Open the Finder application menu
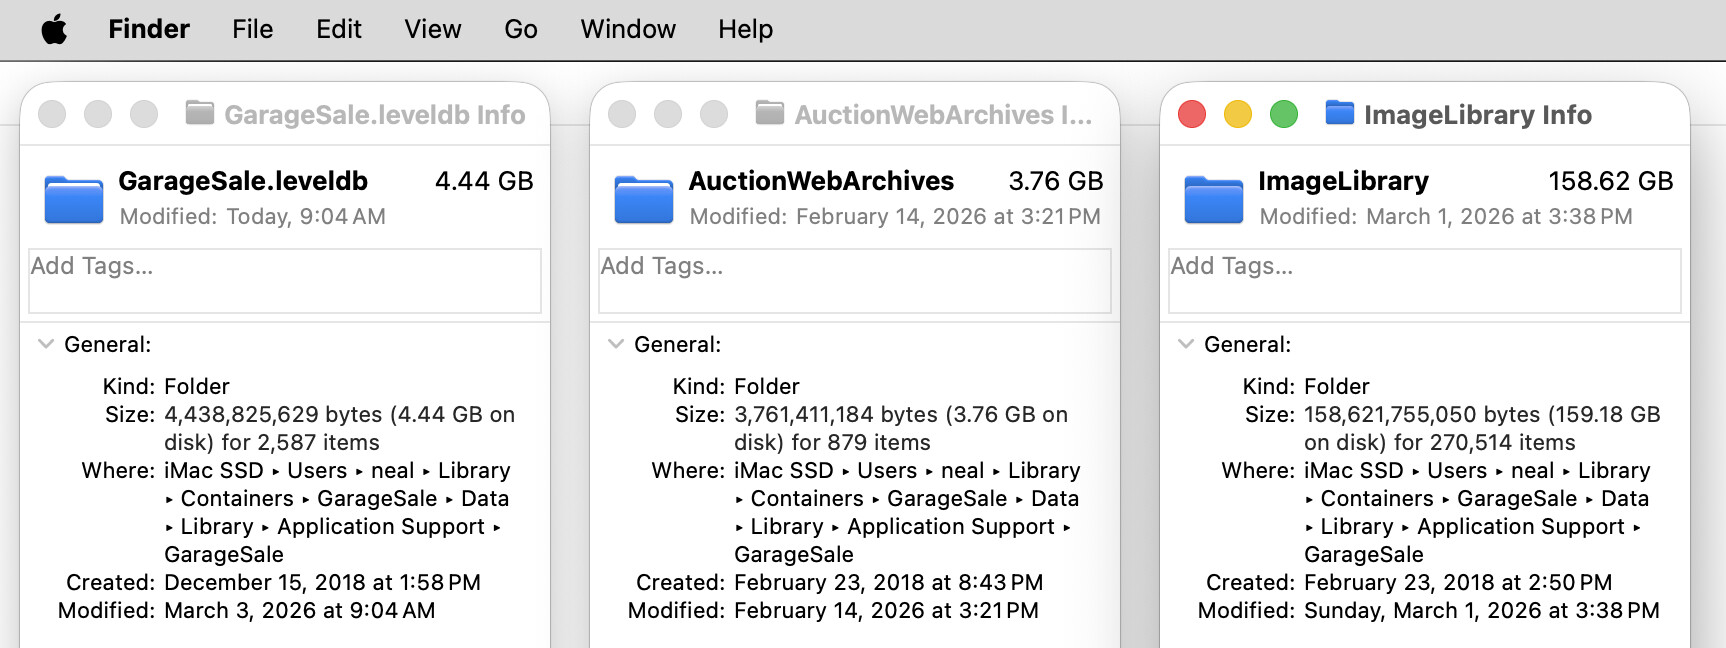Image resolution: width=1726 pixels, height=648 pixels. click(148, 29)
